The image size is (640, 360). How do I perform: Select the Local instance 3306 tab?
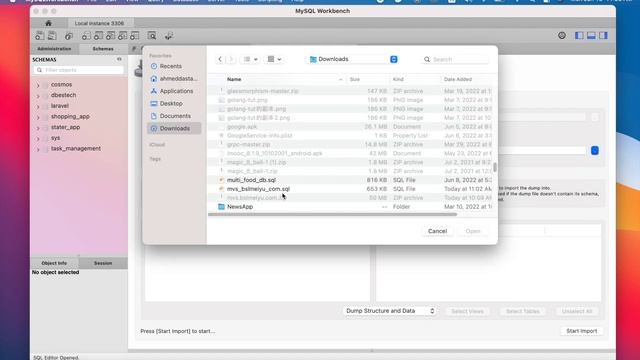(x=99, y=23)
